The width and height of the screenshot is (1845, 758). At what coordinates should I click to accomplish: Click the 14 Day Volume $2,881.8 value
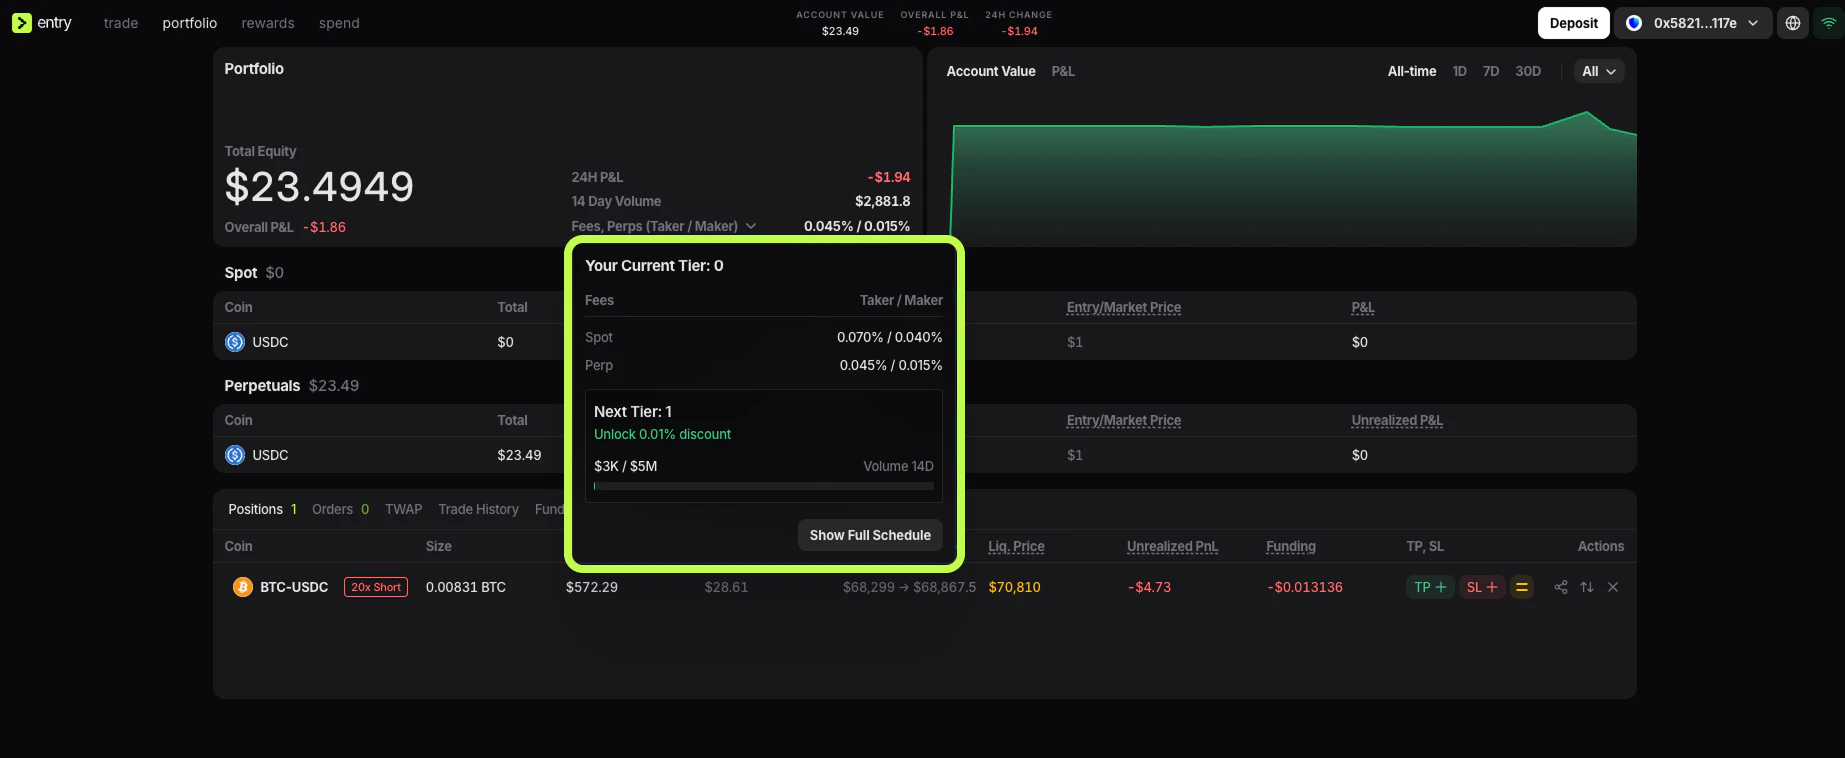pos(882,201)
